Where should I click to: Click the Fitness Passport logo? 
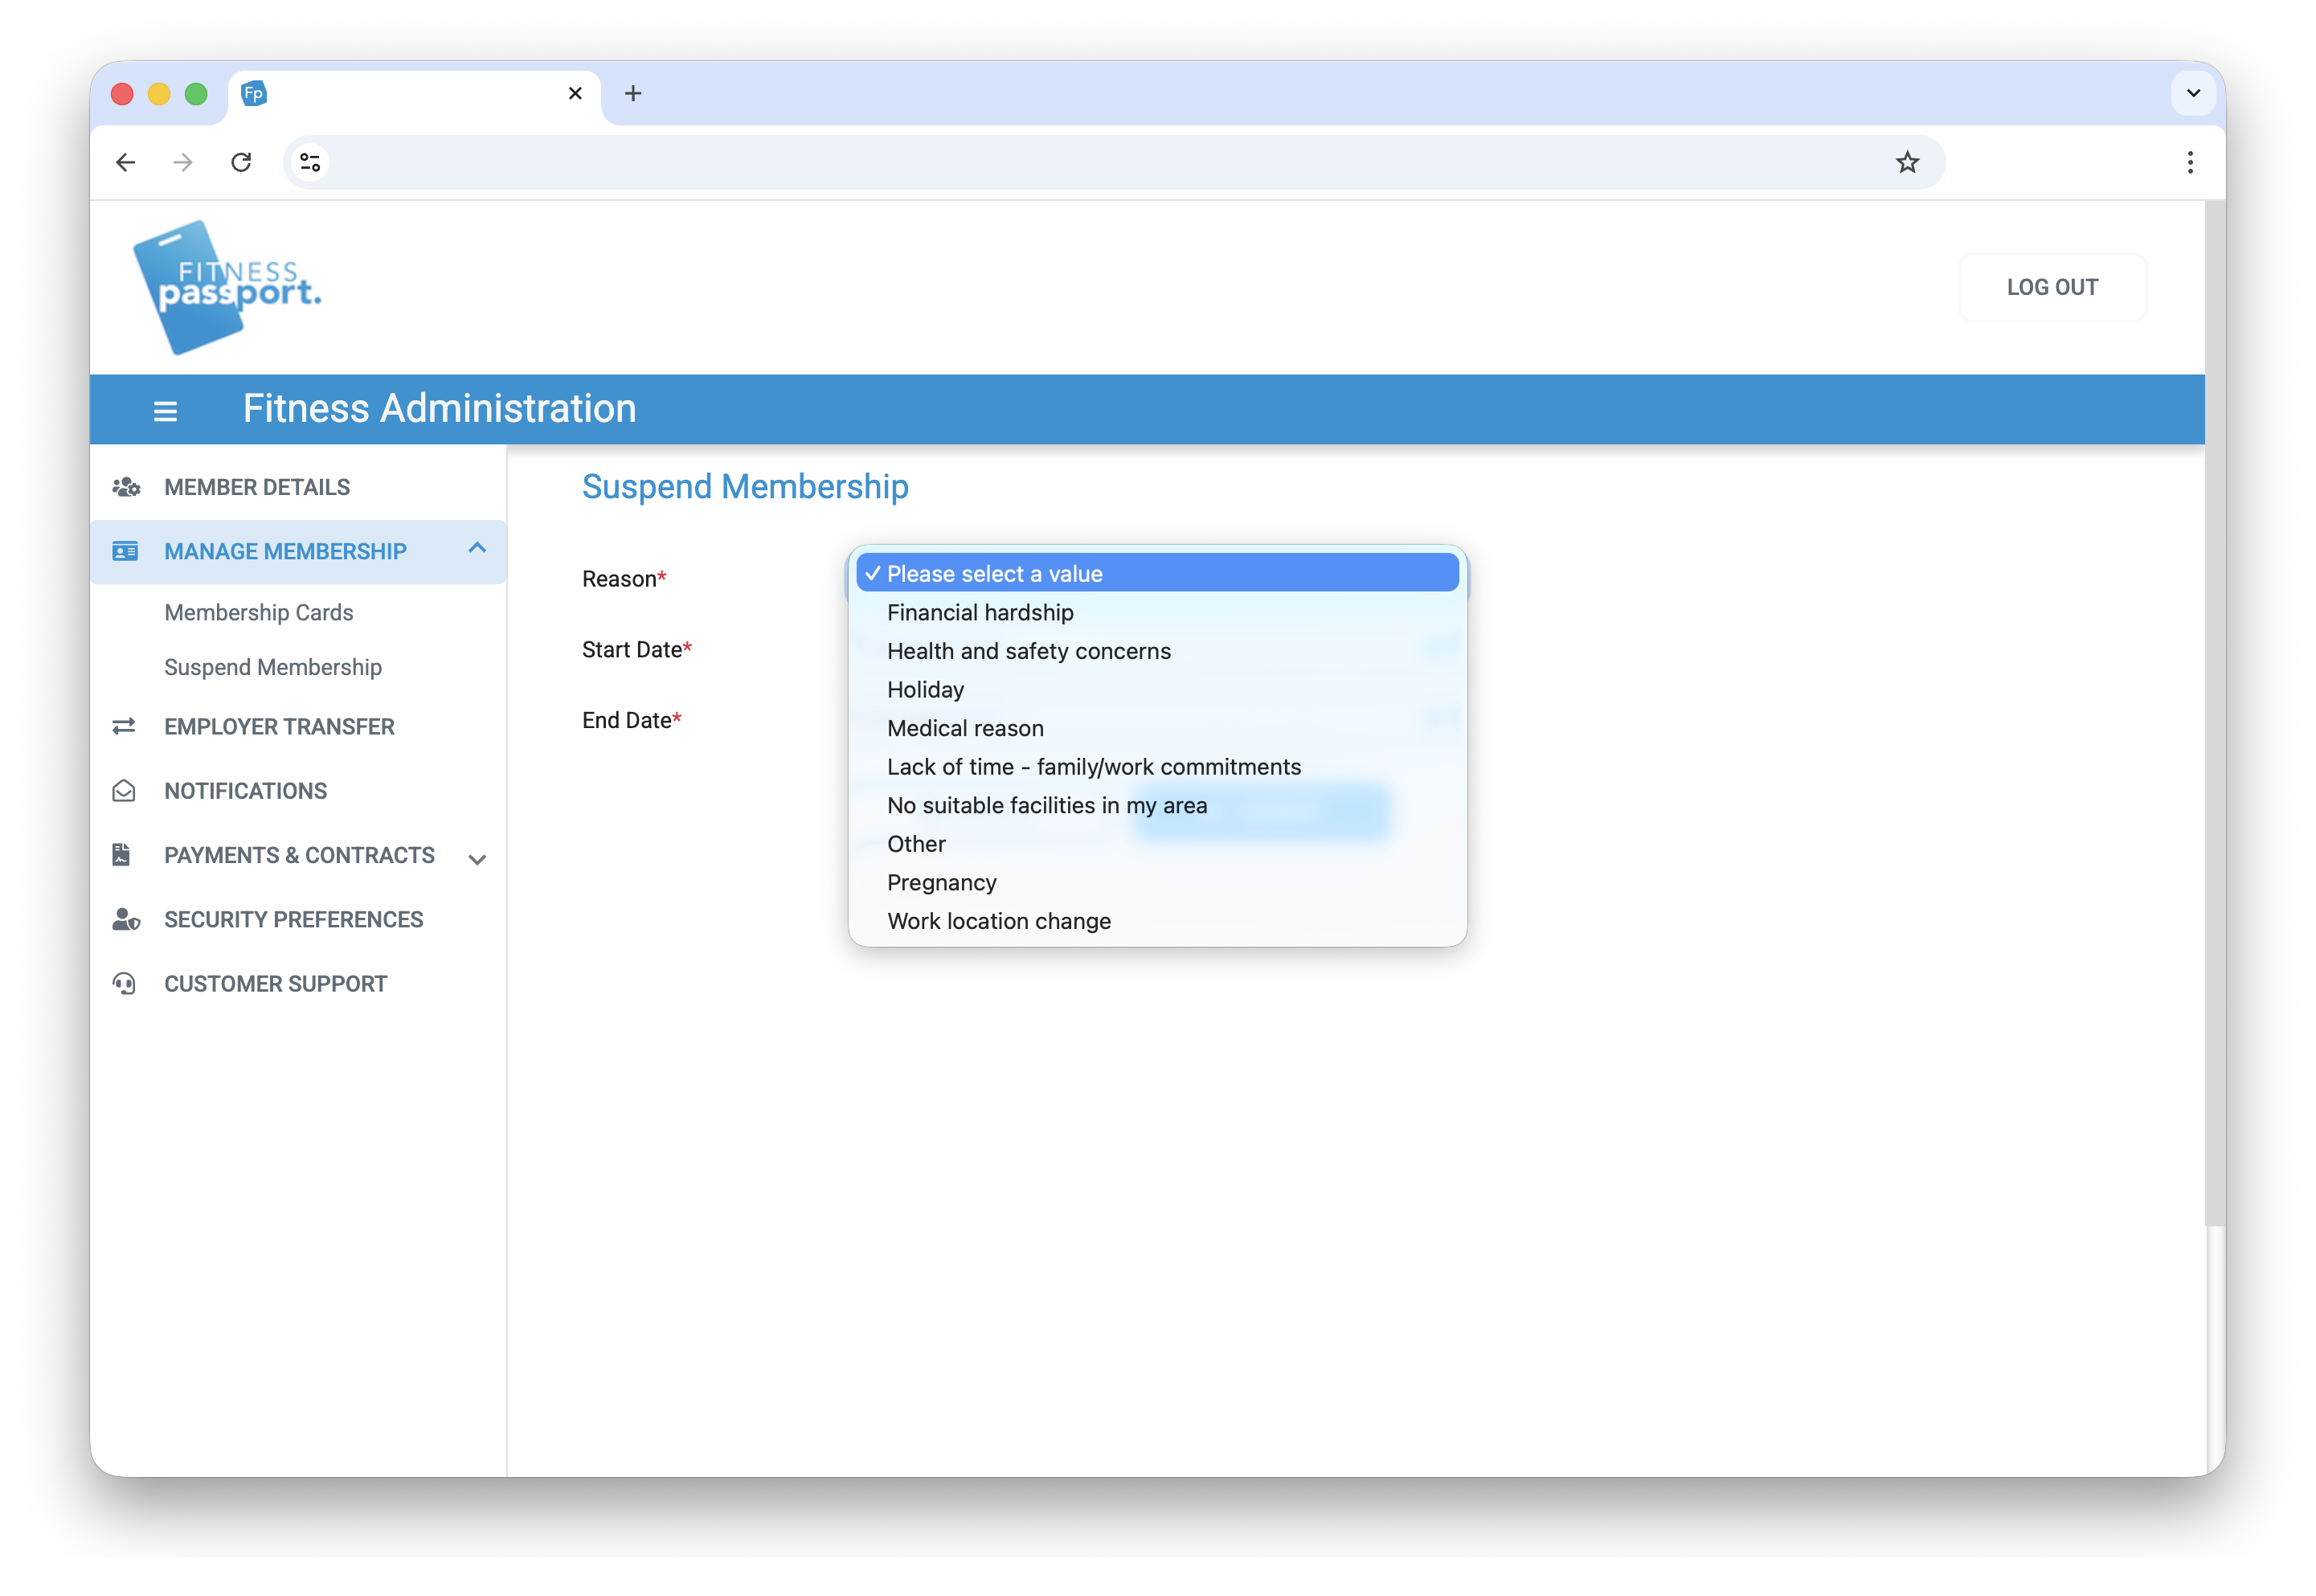click(226, 287)
